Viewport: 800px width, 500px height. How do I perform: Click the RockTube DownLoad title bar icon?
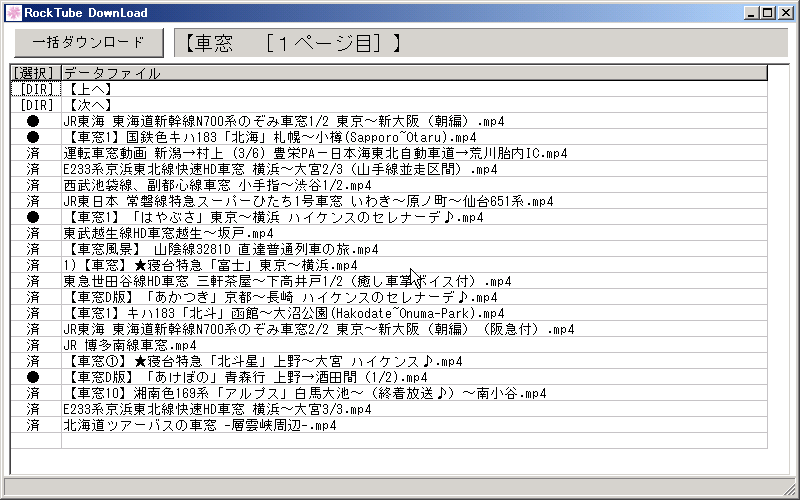pos(13,13)
